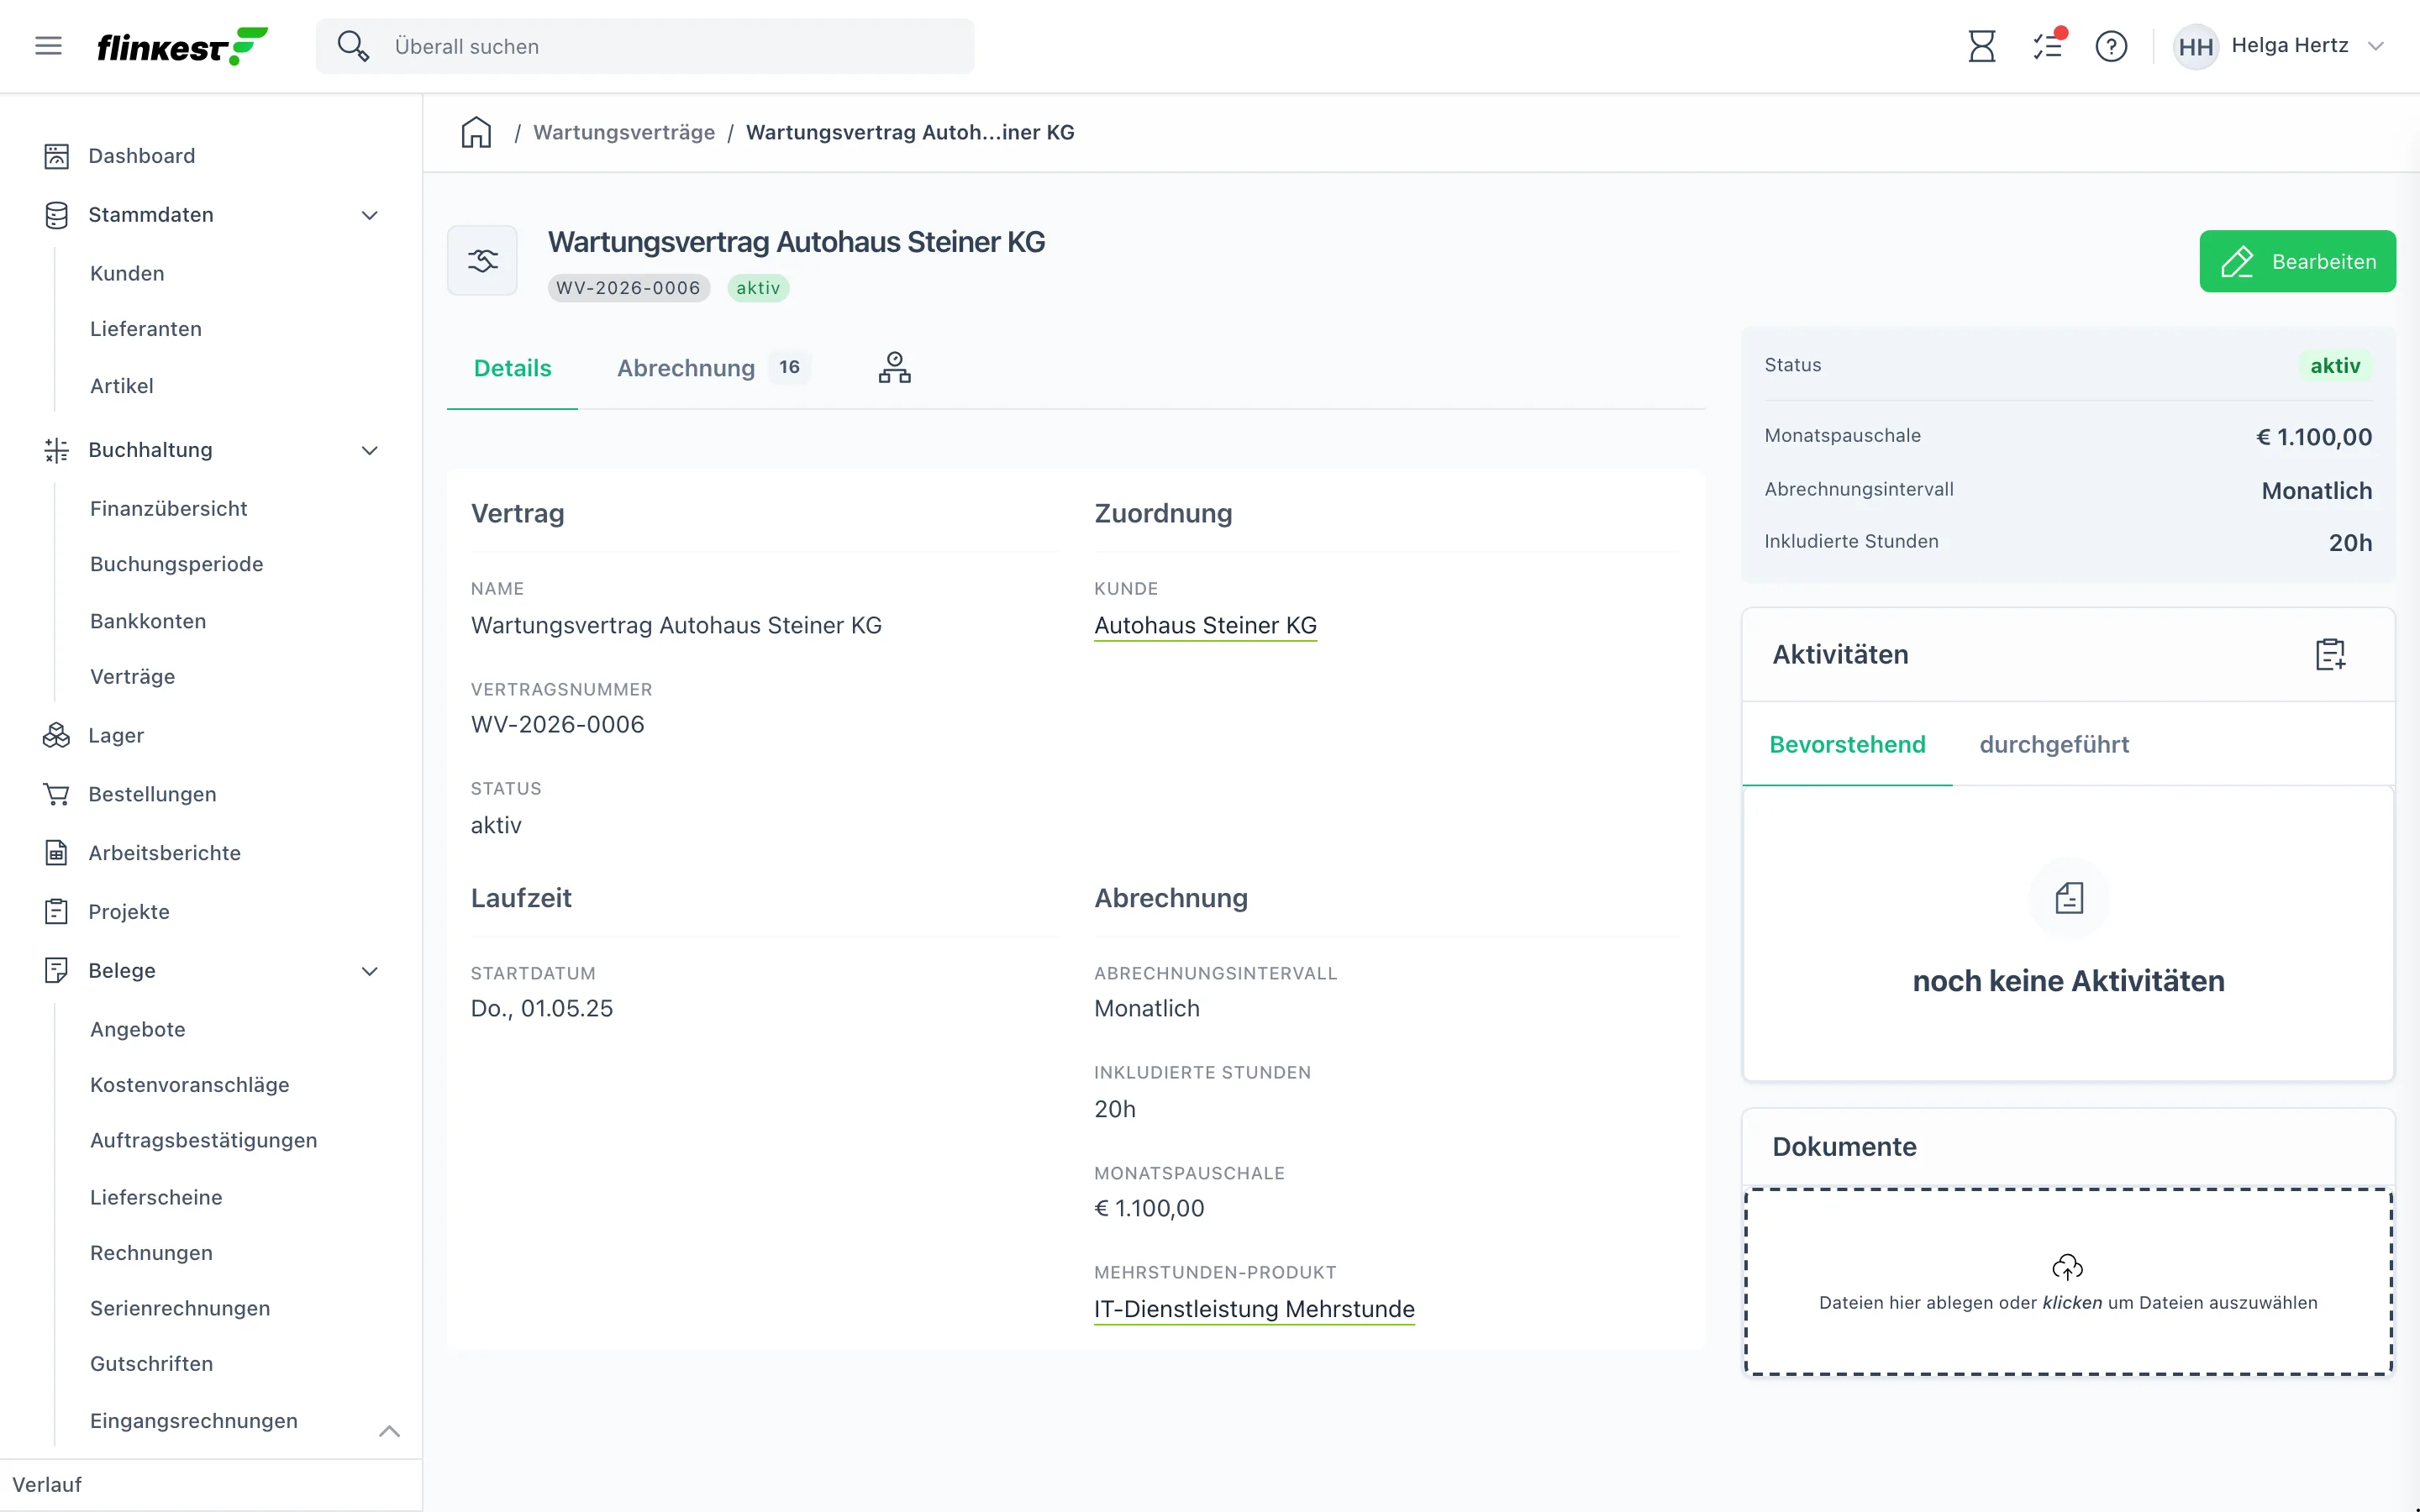Open Lieferanten in sidebar
This screenshot has height=1512, width=2420.
[146, 329]
